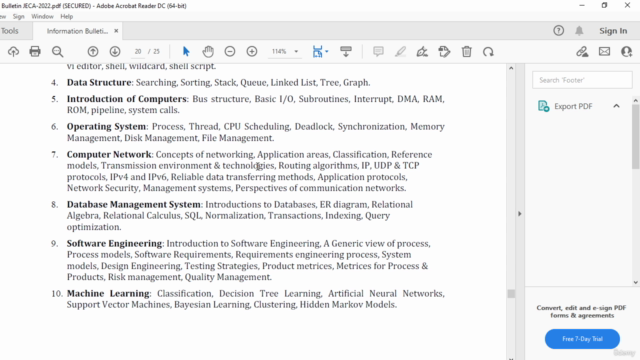Add a sticky note comment
Image resolution: width=640 pixels, height=360 pixels.
pyautogui.click(x=378, y=51)
